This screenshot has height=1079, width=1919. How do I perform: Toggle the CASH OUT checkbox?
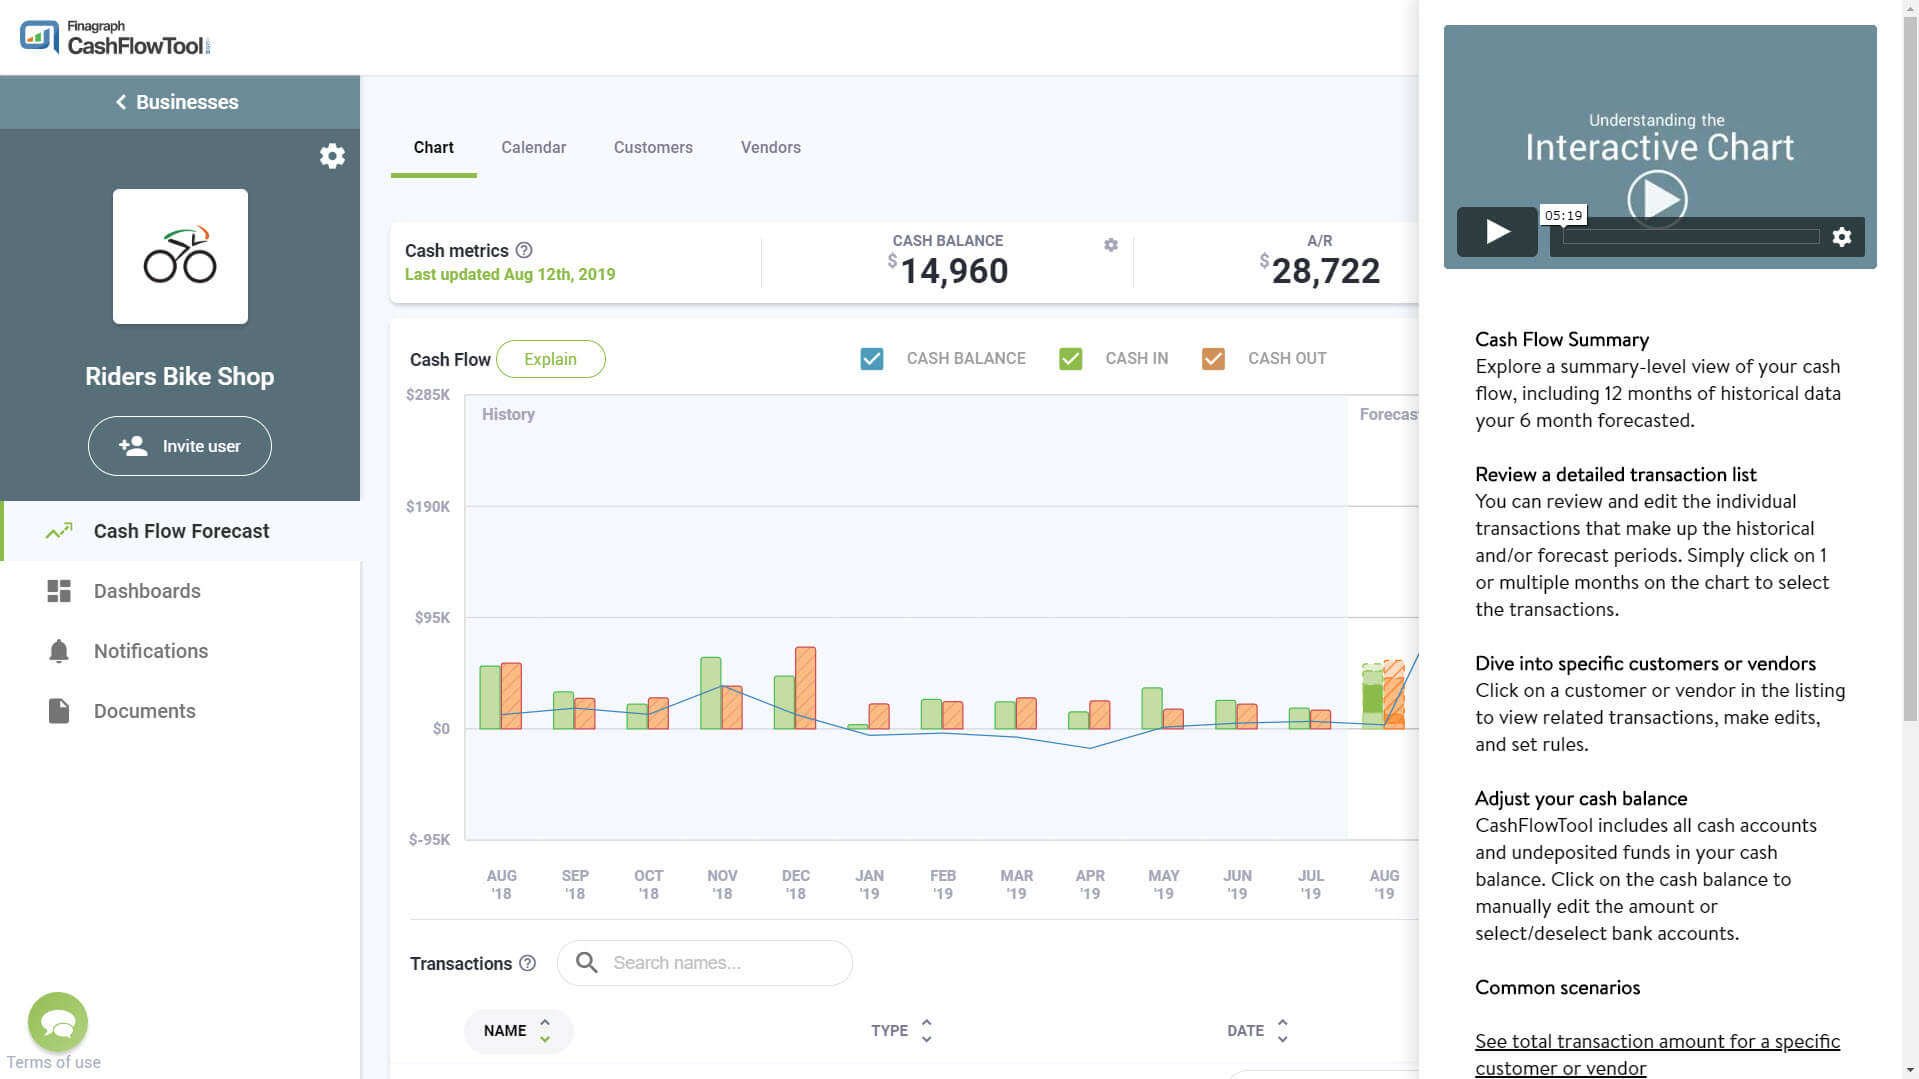tap(1213, 359)
